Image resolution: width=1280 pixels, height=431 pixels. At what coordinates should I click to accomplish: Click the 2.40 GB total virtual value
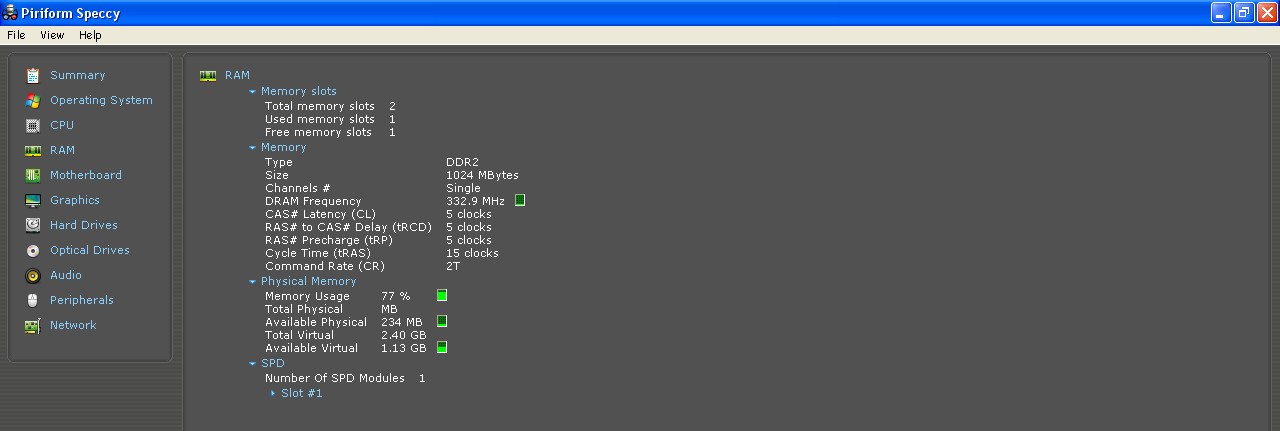(x=404, y=335)
